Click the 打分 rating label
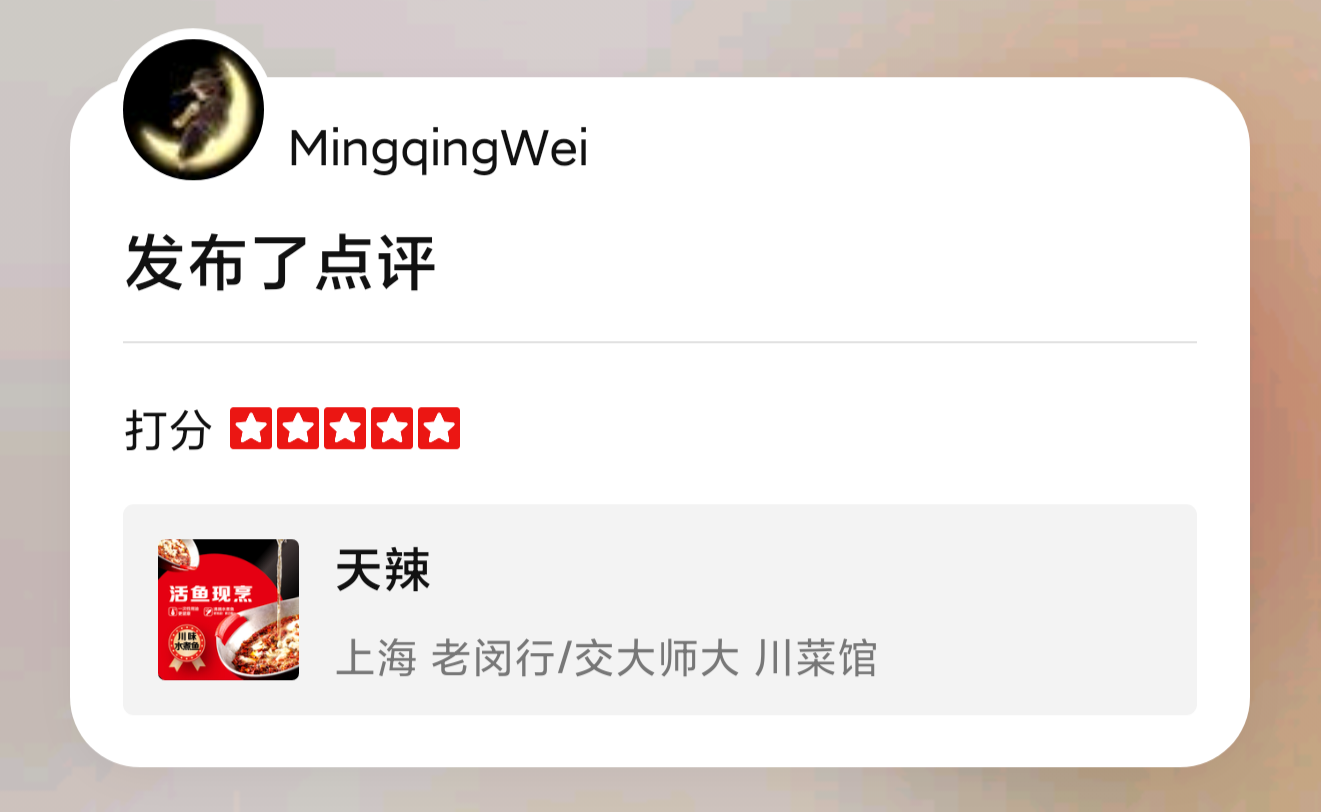This screenshot has height=812, width=1321. [x=168, y=431]
